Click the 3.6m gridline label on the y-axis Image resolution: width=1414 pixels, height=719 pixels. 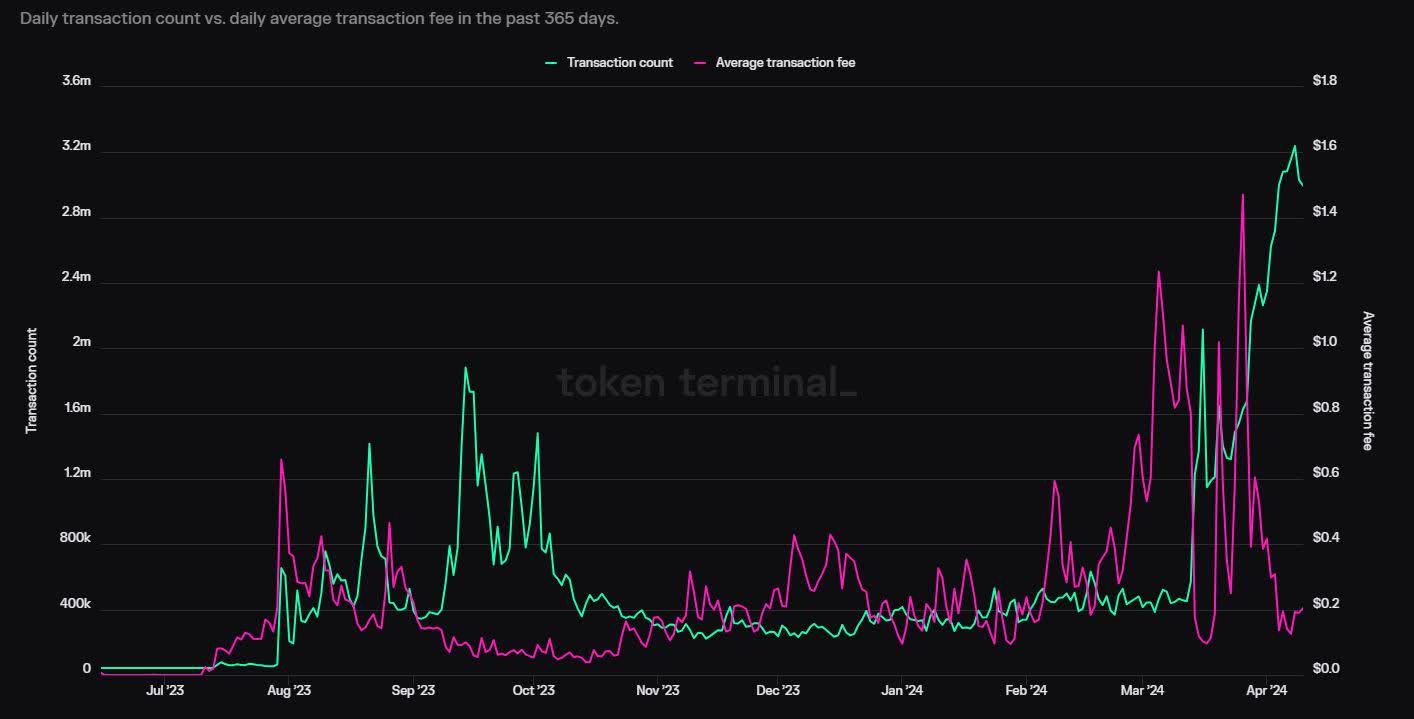point(78,81)
